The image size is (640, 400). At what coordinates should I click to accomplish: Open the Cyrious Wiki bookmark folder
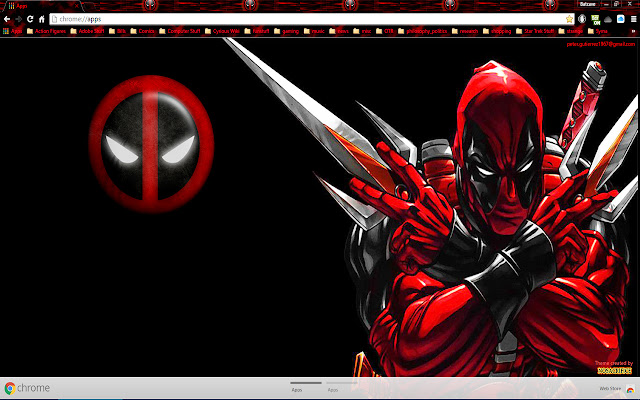[222, 31]
